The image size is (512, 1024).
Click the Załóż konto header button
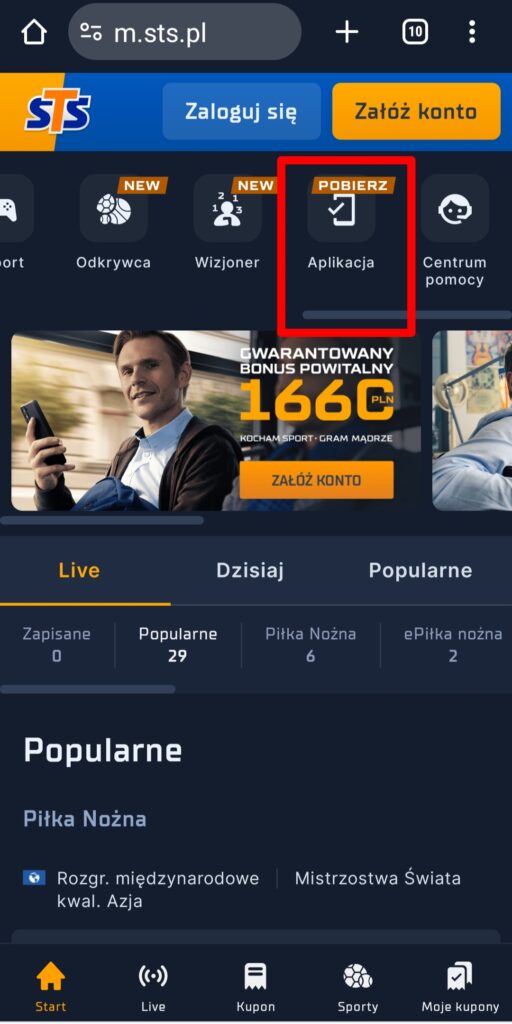pyautogui.click(x=416, y=111)
